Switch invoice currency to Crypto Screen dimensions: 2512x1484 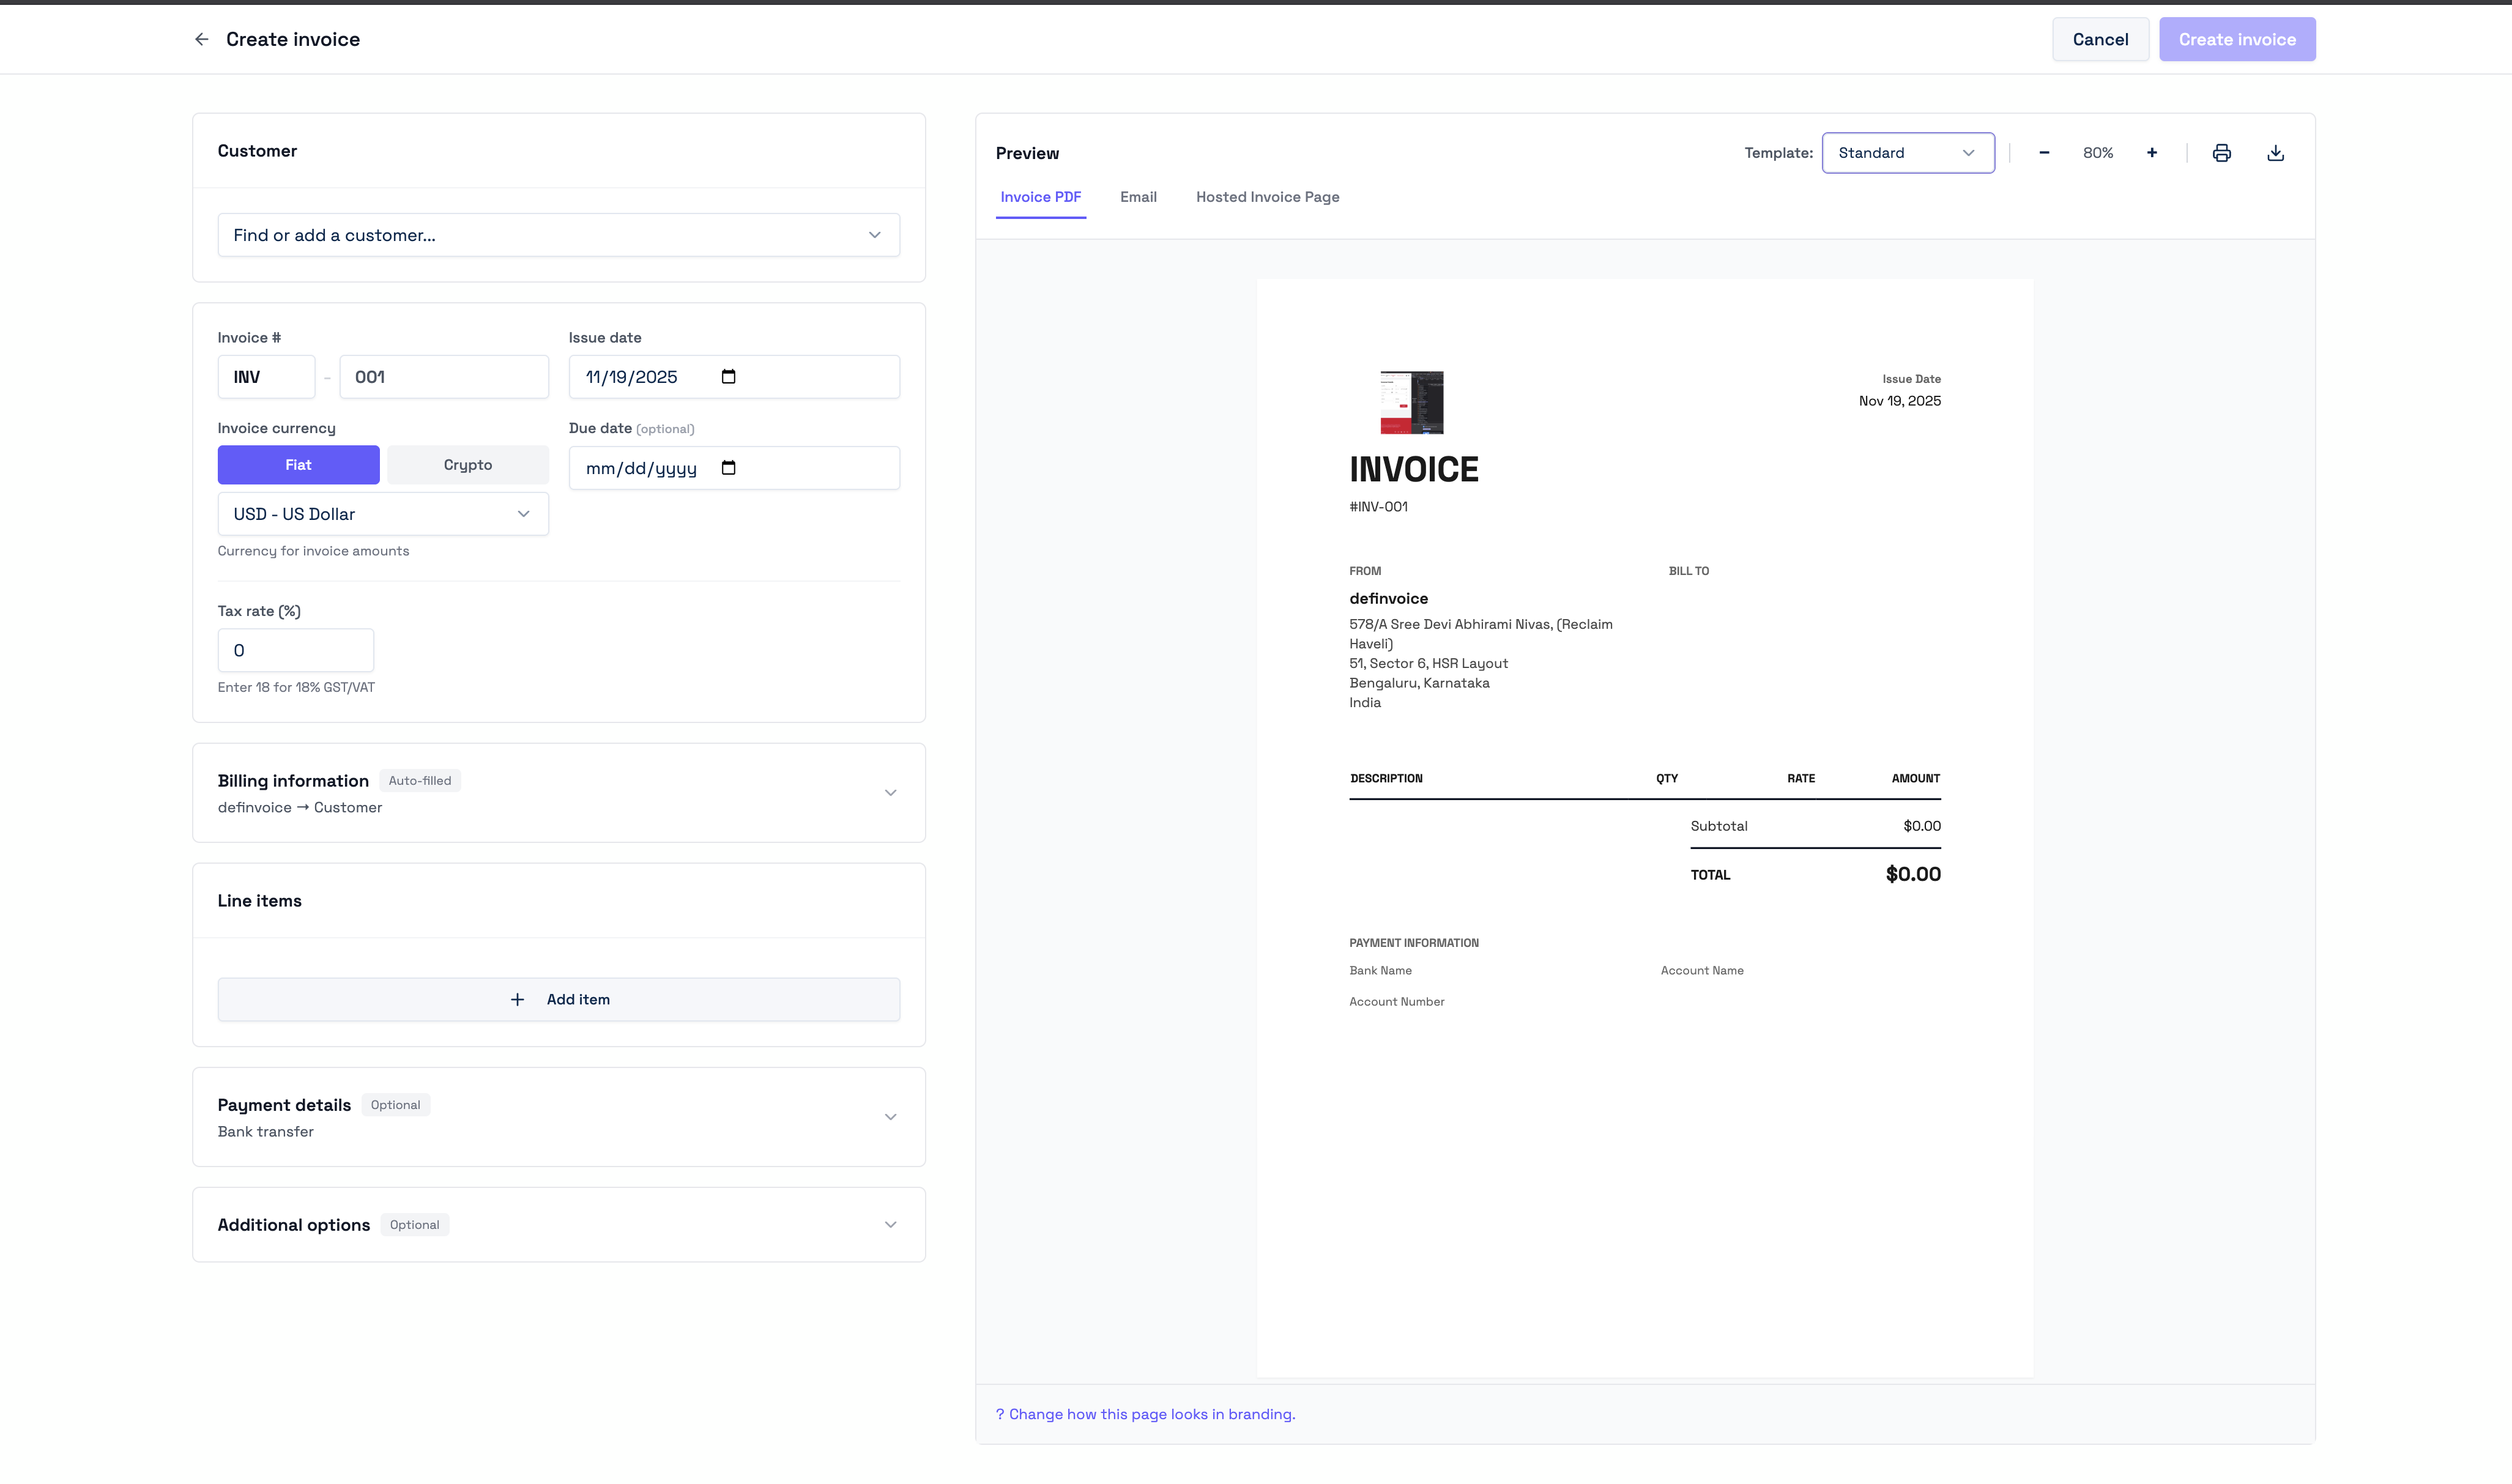point(467,464)
